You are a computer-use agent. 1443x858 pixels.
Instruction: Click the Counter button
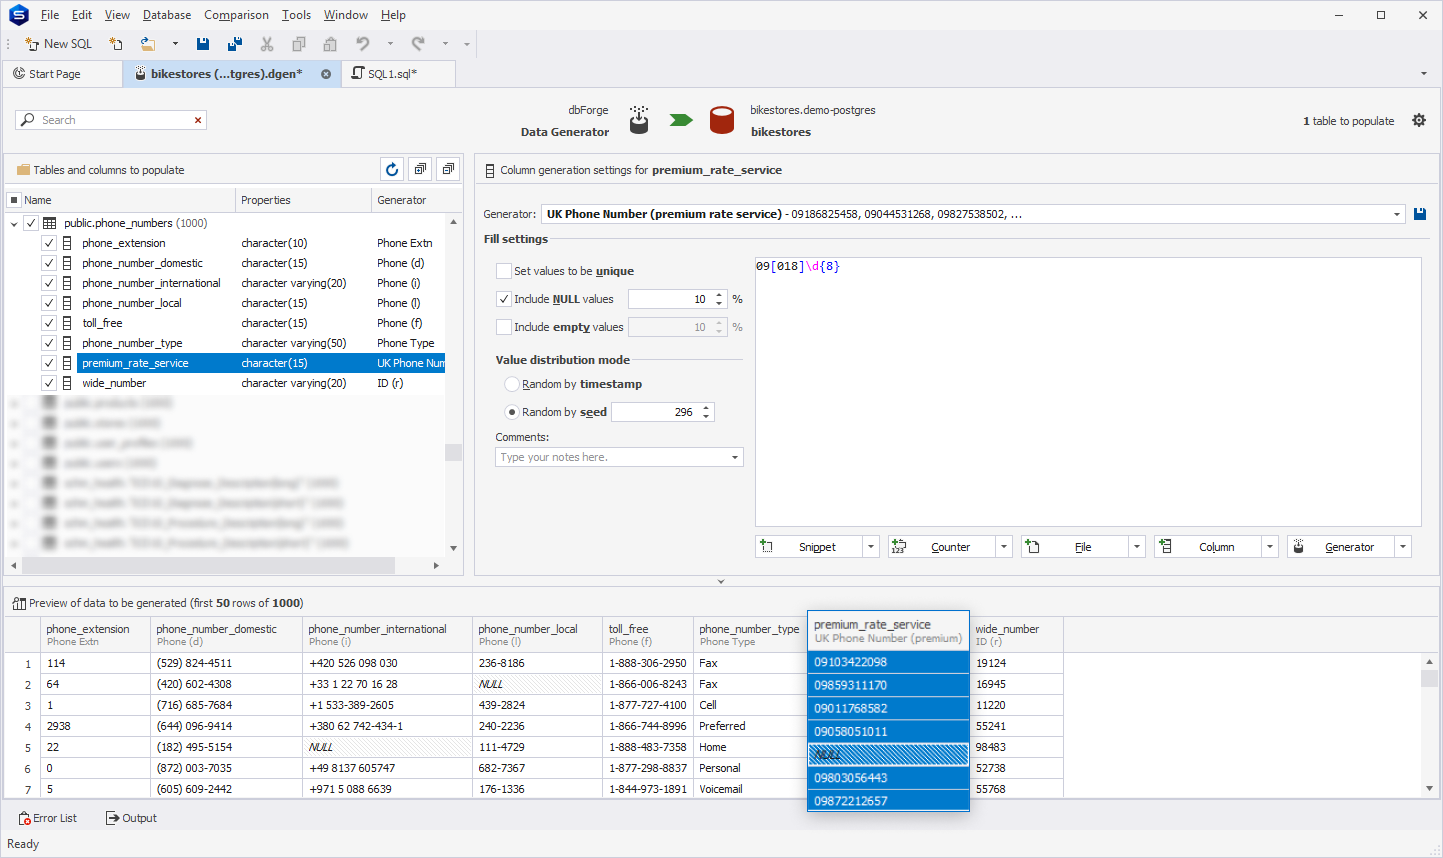pos(942,547)
